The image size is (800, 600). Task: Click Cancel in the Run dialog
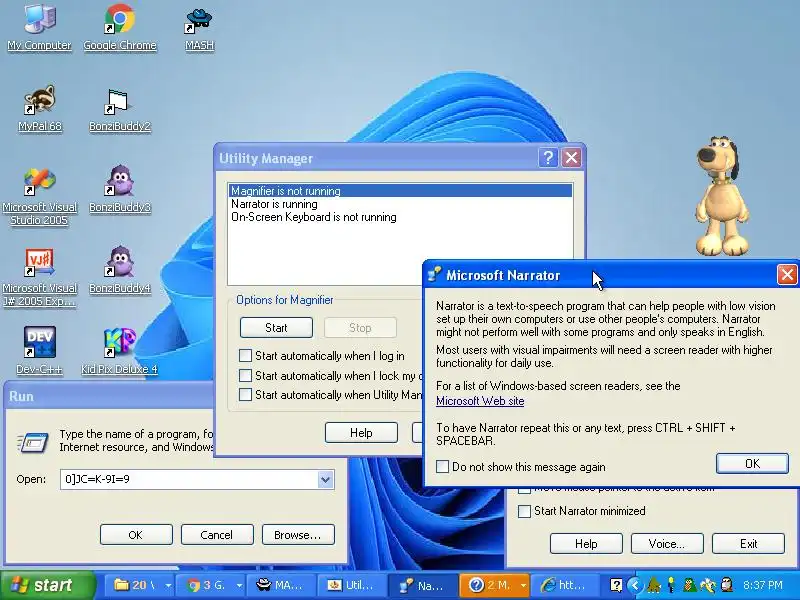[x=216, y=535]
